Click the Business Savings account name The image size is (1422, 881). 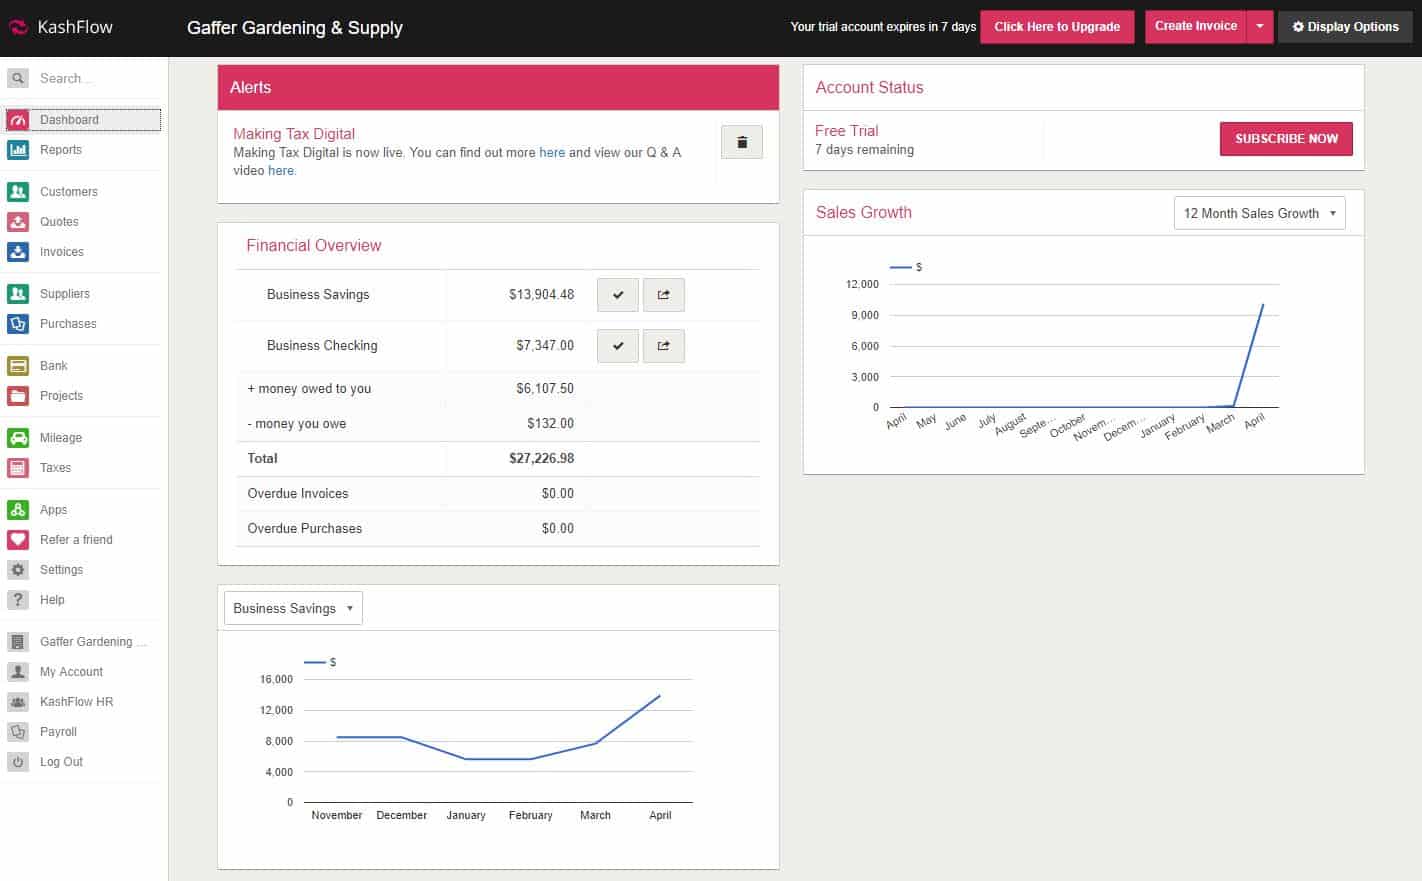point(318,295)
